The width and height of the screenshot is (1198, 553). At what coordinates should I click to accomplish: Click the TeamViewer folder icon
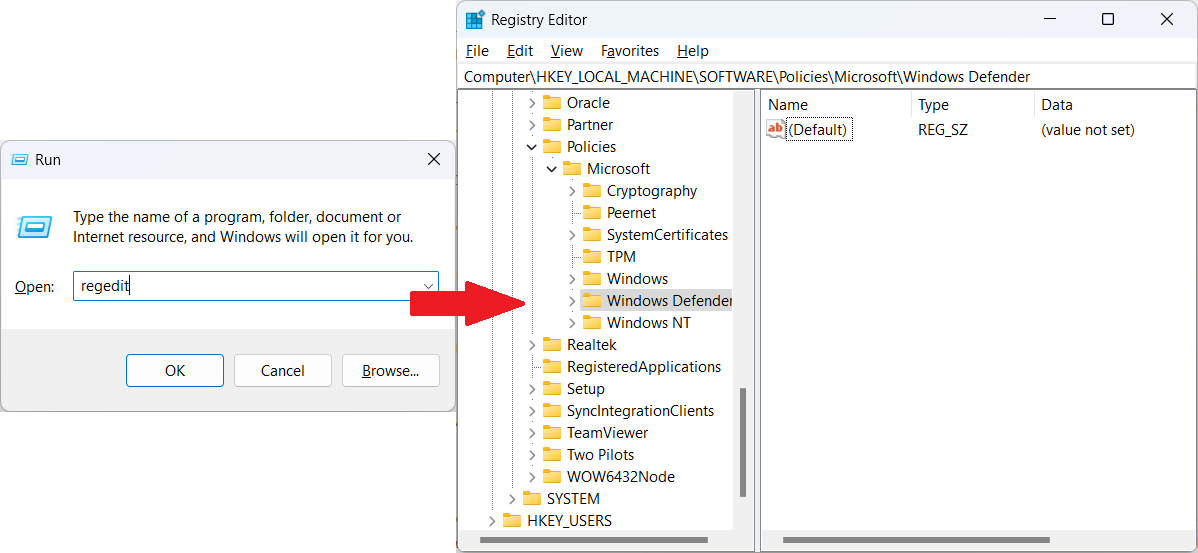pos(552,433)
